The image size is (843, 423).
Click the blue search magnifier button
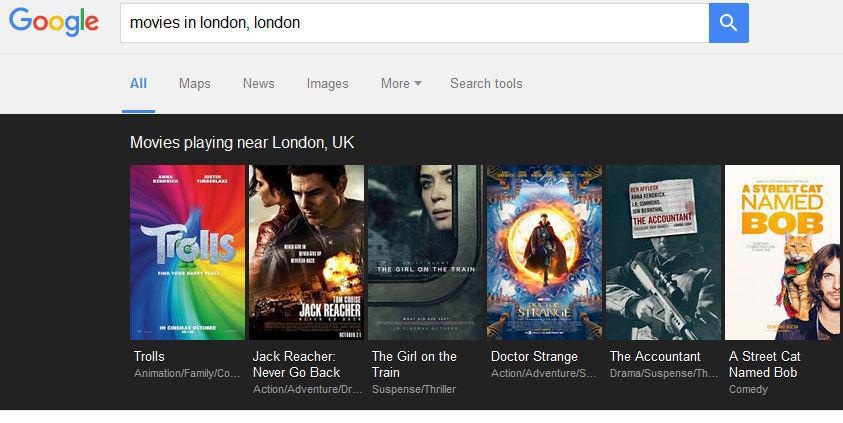[728, 23]
